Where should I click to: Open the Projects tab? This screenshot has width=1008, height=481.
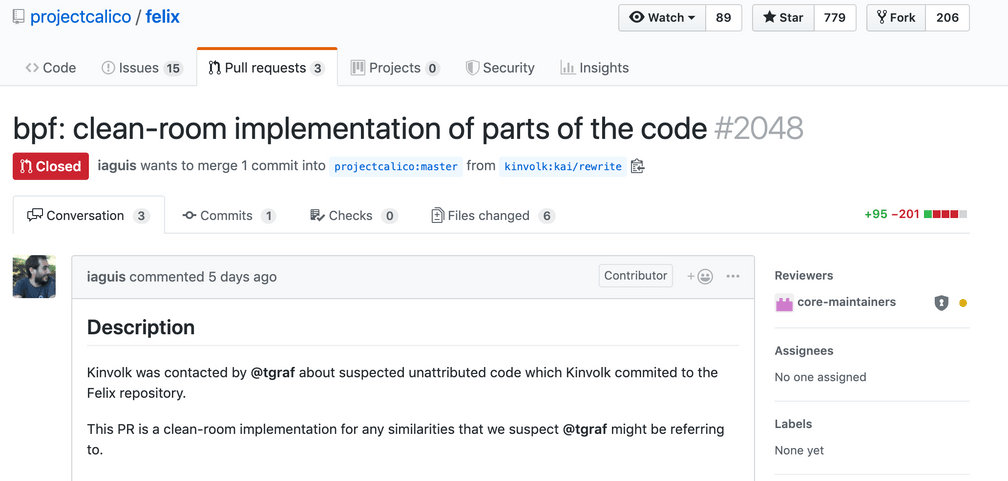(x=395, y=68)
